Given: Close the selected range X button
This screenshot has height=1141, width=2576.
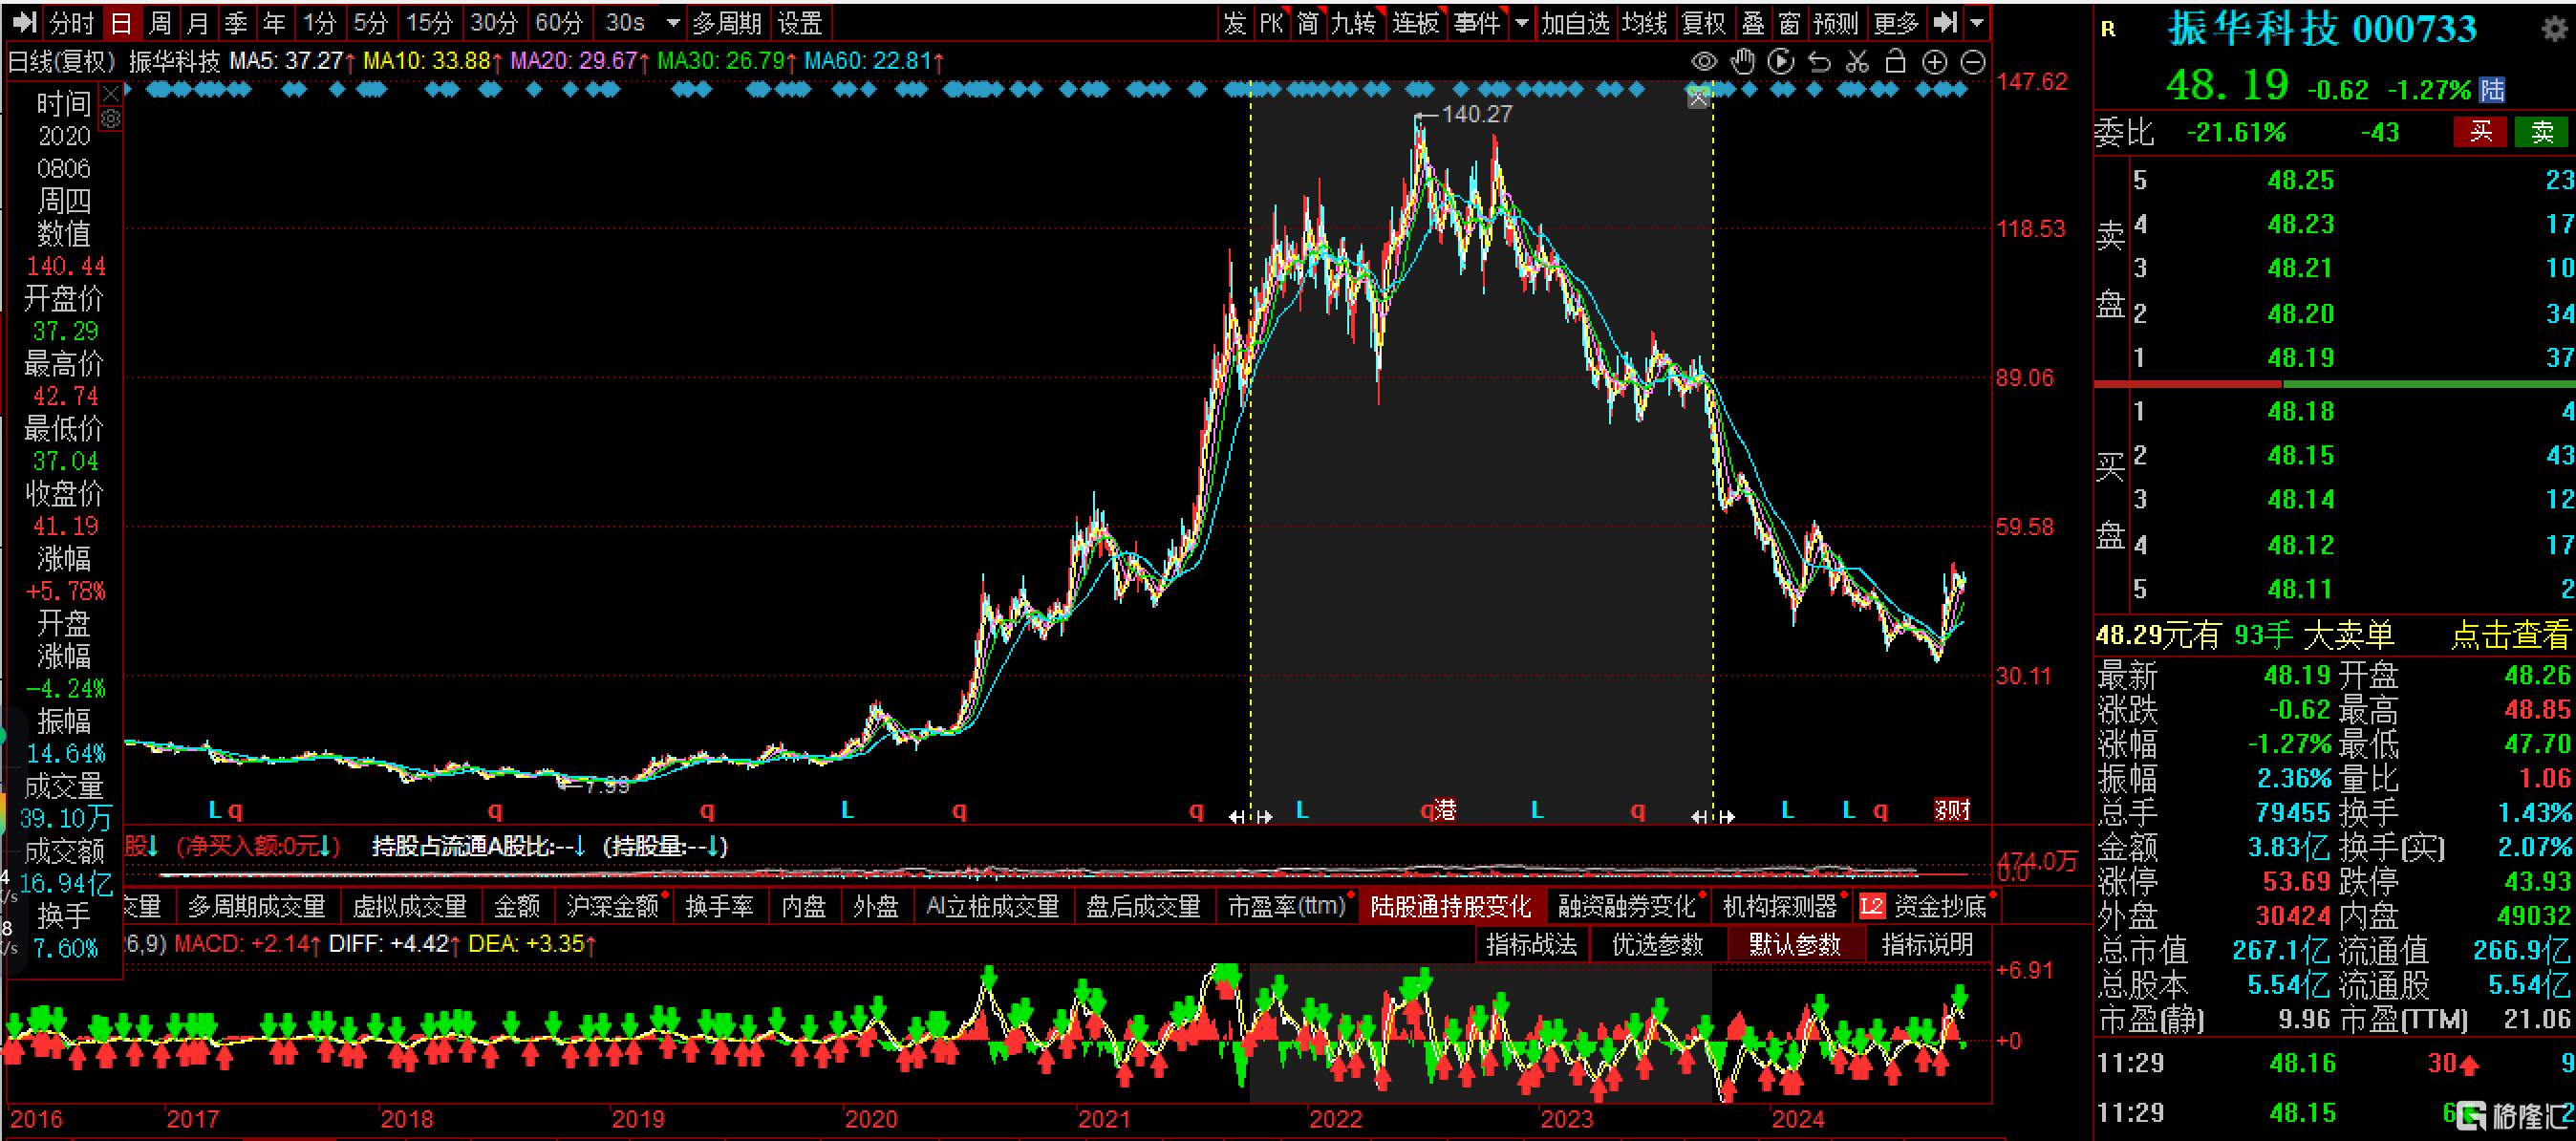Looking at the screenshot, I should click(x=1698, y=98).
